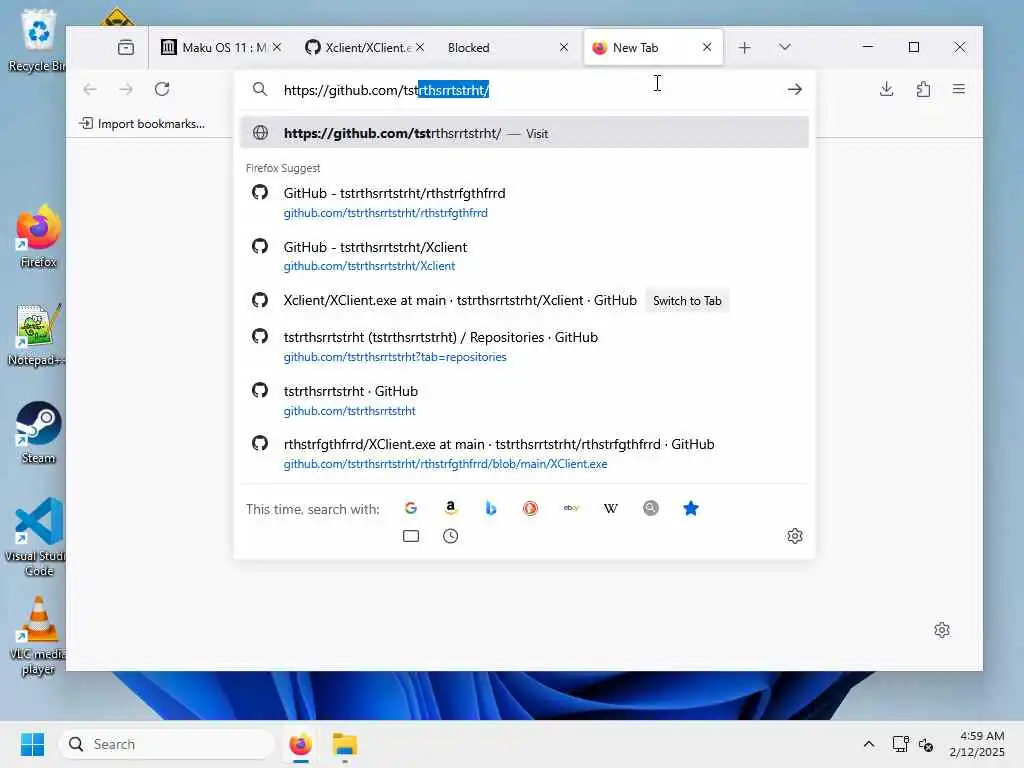This screenshot has height=768, width=1024.
Task: Search bookmarks with the star icon
Action: coord(691,508)
